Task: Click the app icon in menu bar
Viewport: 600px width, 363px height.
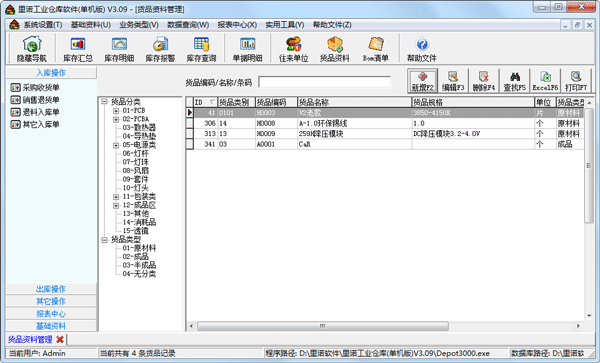Action: (x=14, y=25)
